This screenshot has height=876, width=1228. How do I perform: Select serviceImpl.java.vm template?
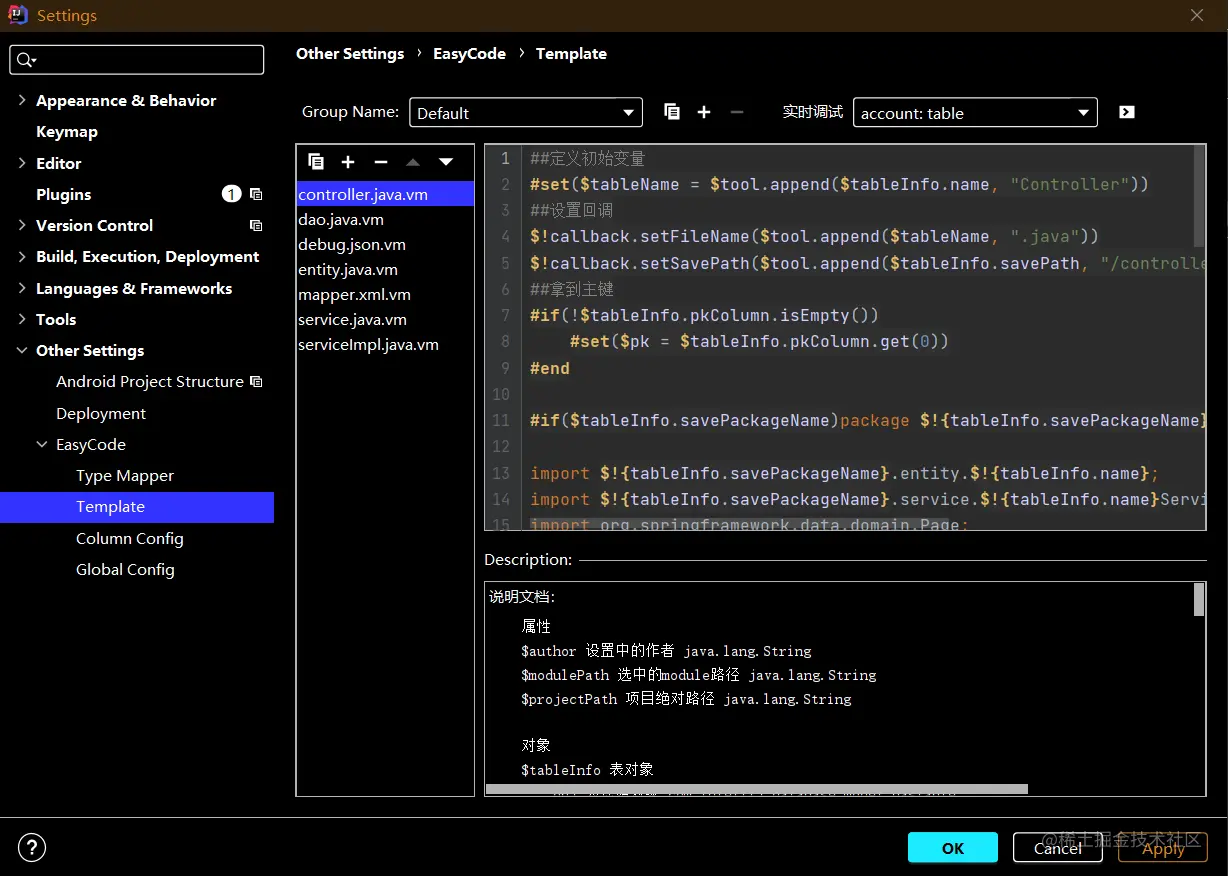pos(385,344)
